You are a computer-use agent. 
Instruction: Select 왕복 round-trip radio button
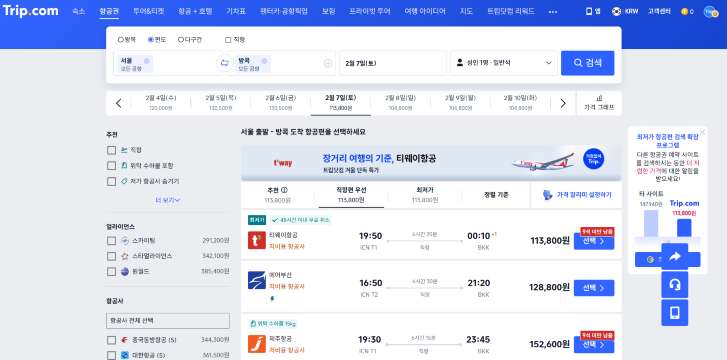(121, 40)
